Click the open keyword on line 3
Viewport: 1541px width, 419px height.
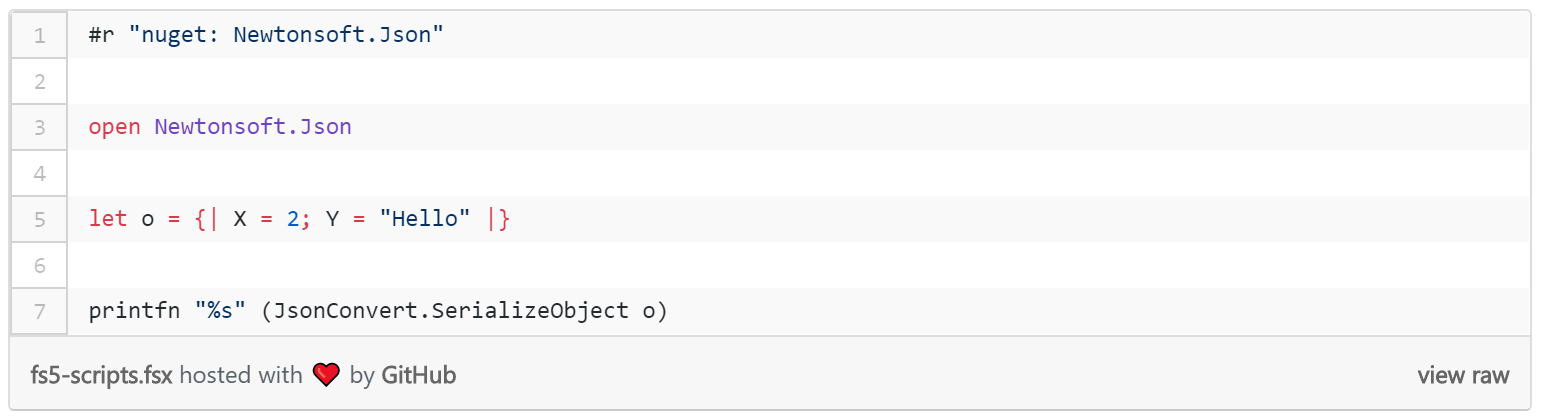(x=114, y=127)
